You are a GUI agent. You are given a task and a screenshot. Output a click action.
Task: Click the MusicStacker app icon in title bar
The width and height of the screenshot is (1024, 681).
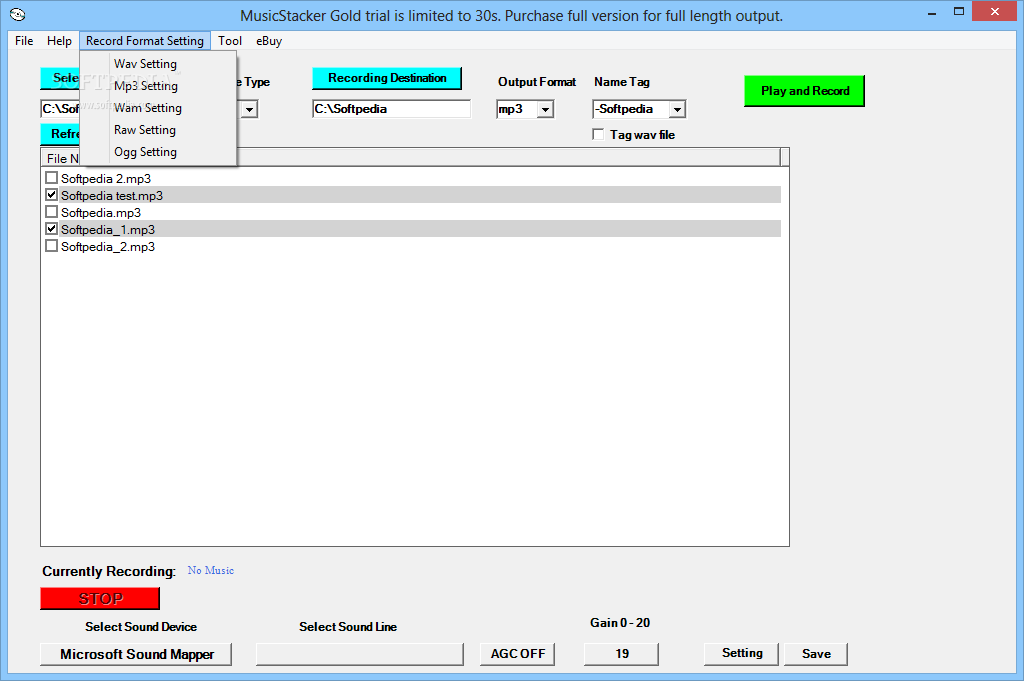18,14
